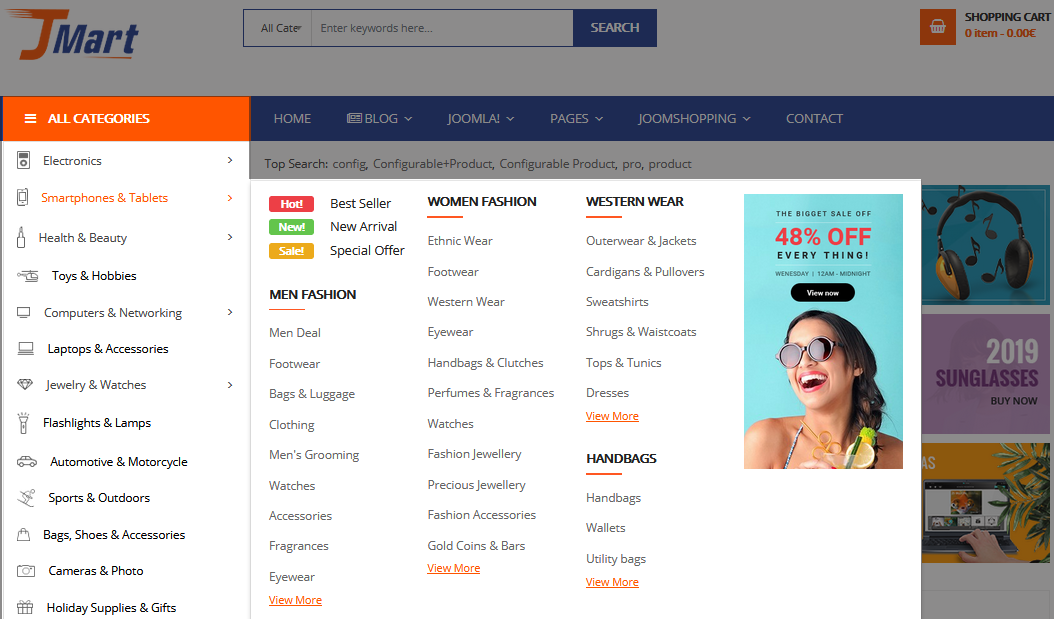Open the Best Seller link

360,204
